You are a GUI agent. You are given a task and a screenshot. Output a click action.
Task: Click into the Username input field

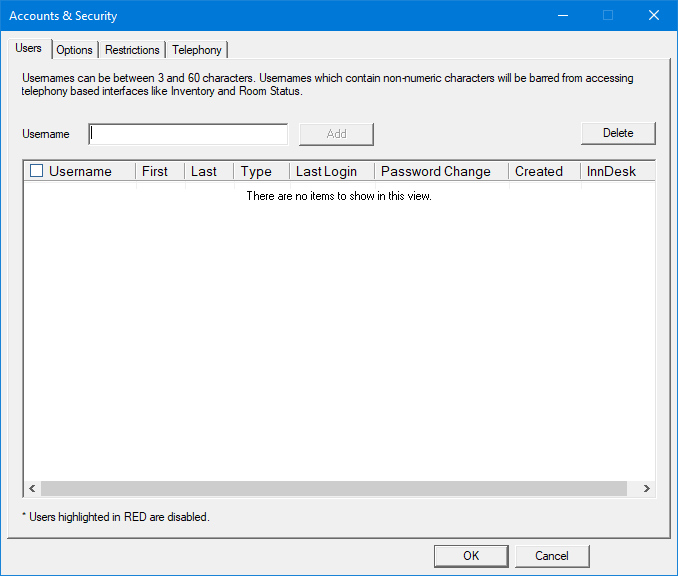coord(188,134)
